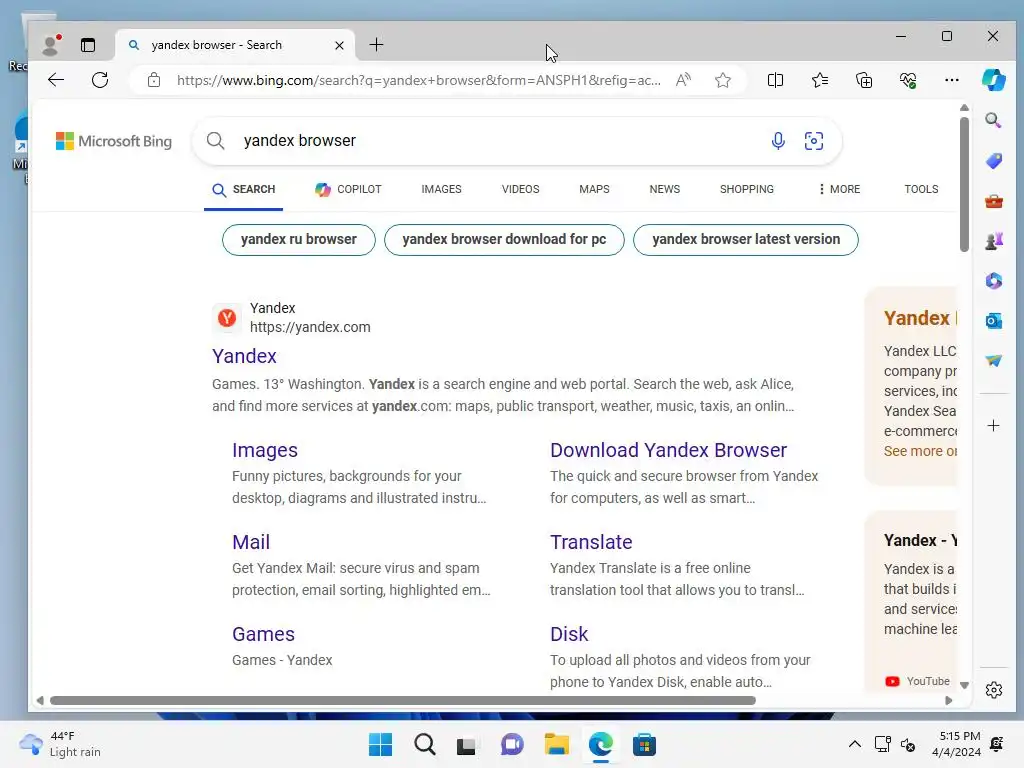Open Chat app on taskbar
1024x768 pixels.
click(512, 744)
